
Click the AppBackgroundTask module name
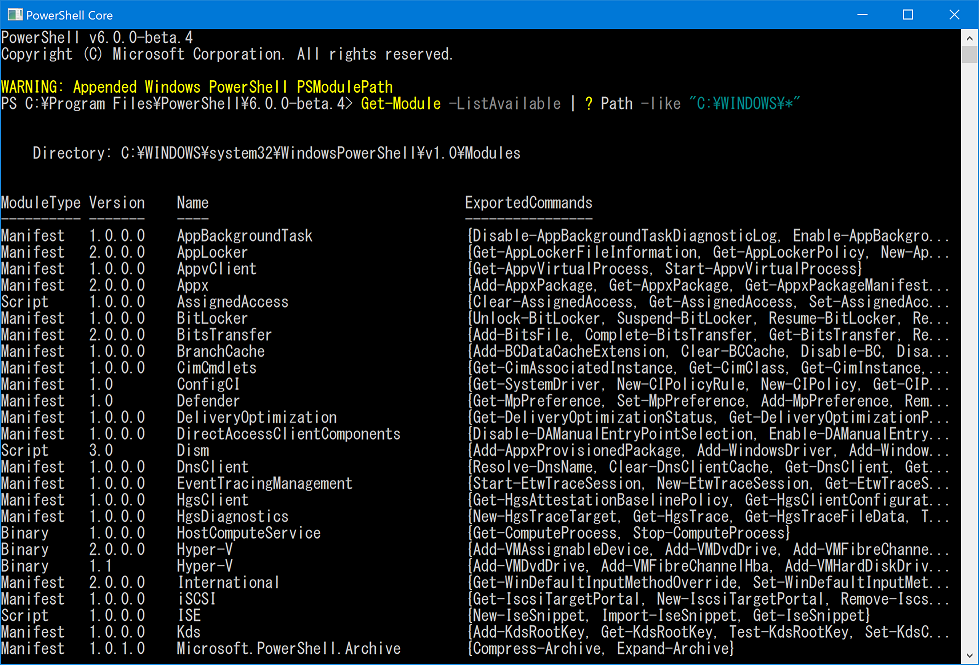pyautogui.click(x=244, y=236)
